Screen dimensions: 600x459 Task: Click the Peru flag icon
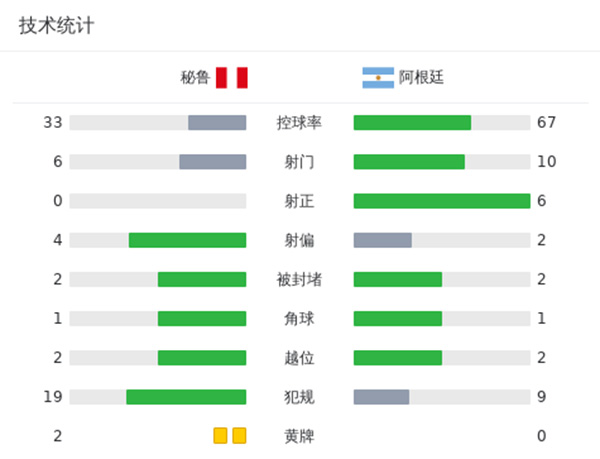click(231, 77)
